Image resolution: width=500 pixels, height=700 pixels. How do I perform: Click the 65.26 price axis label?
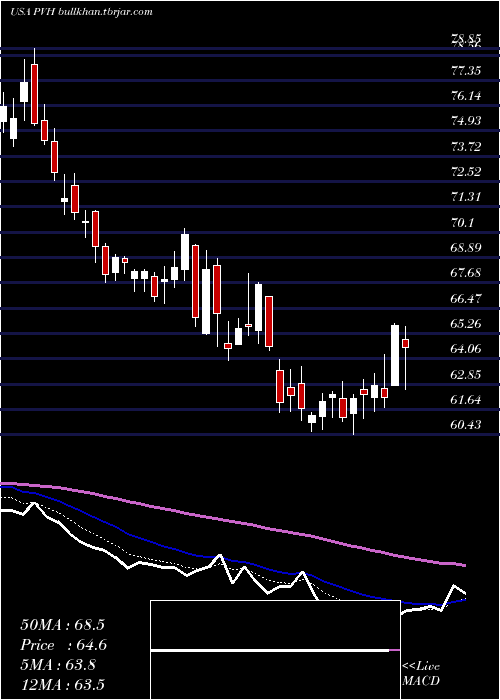pyautogui.click(x=467, y=324)
